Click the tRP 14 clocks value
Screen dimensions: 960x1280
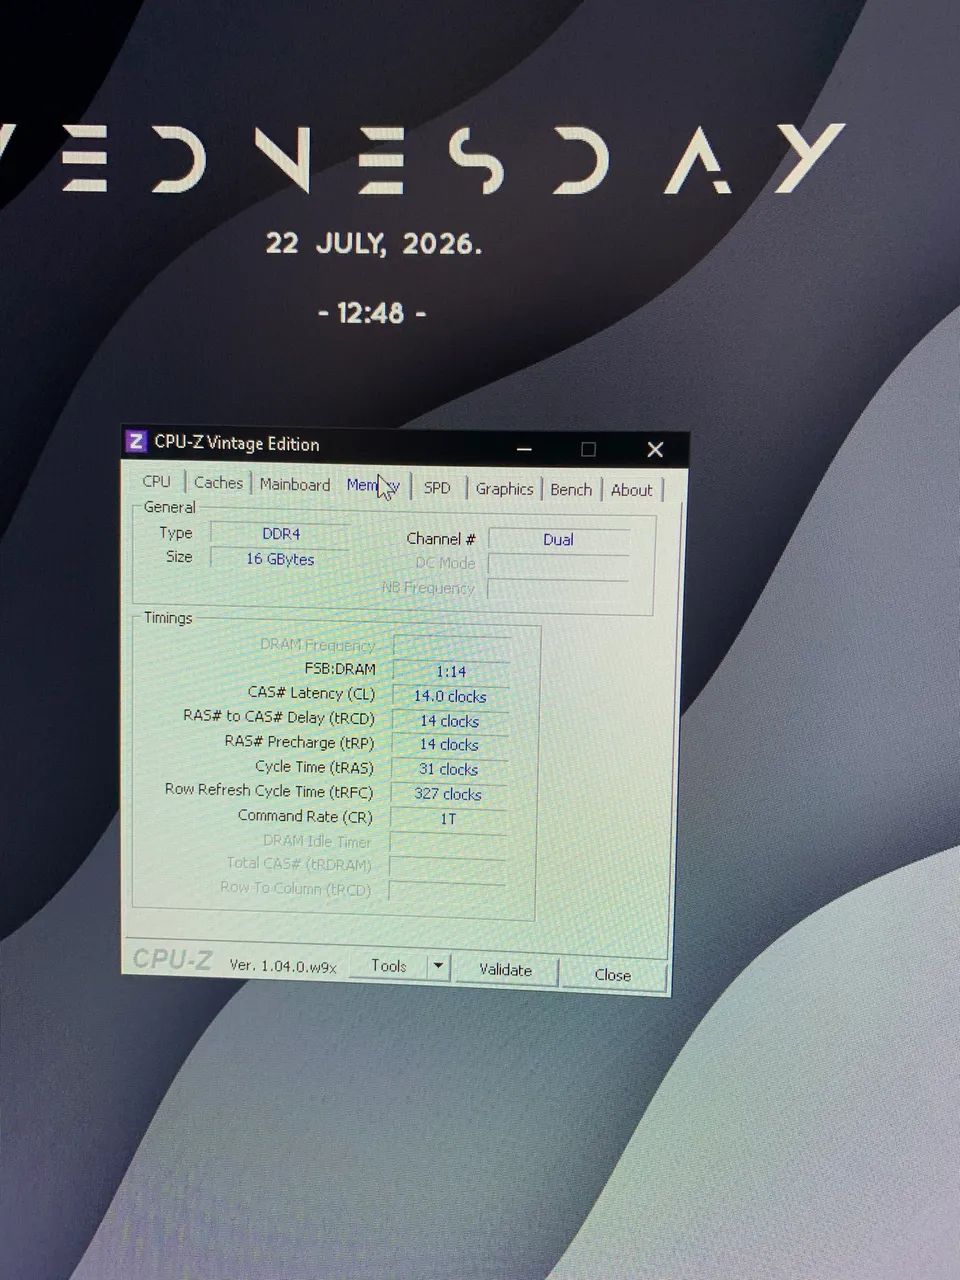point(449,745)
